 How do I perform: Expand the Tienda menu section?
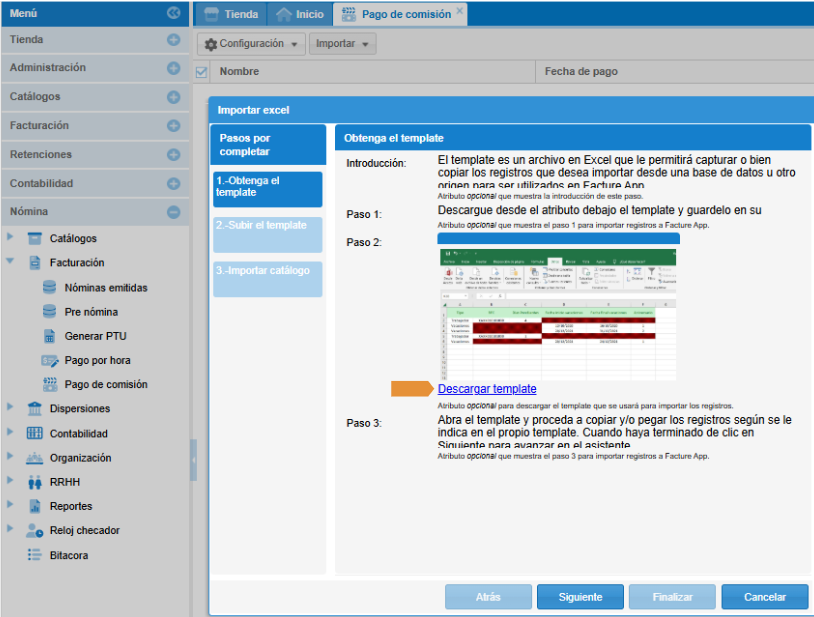tap(173, 40)
